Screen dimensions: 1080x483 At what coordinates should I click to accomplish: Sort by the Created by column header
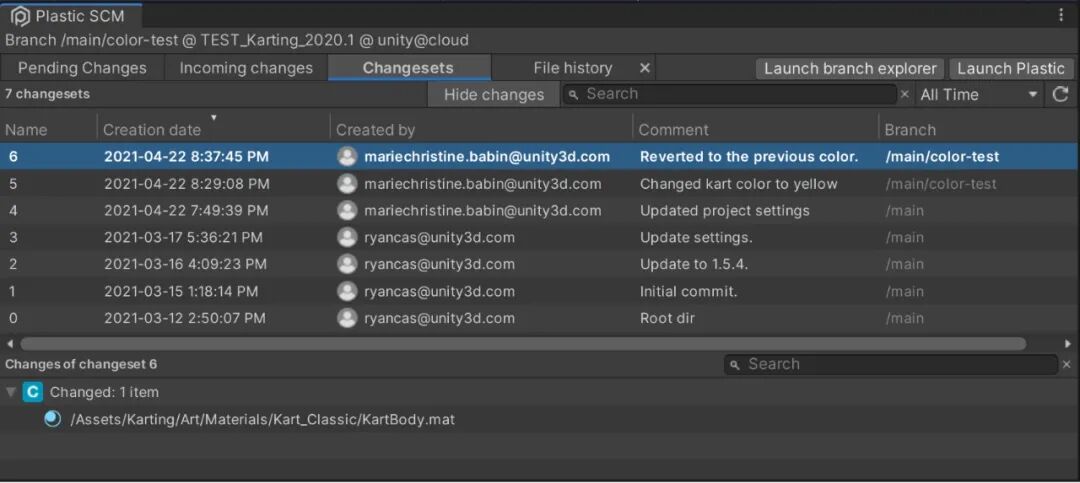[375, 130]
